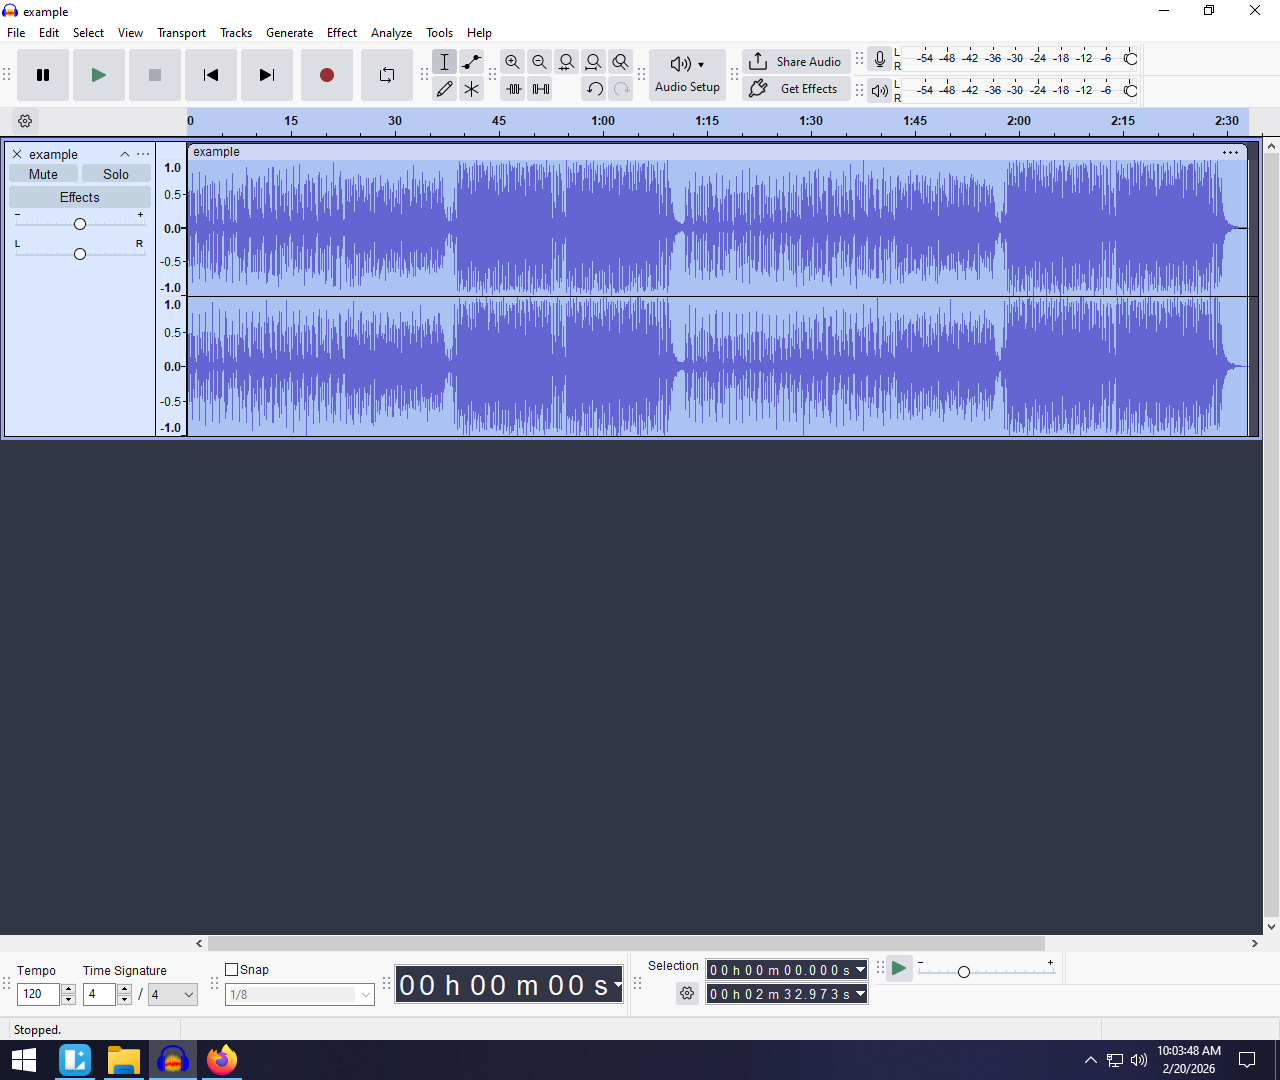Open the Audio Setup dropdown
Viewport: 1280px width, 1080px height.
coord(687,75)
